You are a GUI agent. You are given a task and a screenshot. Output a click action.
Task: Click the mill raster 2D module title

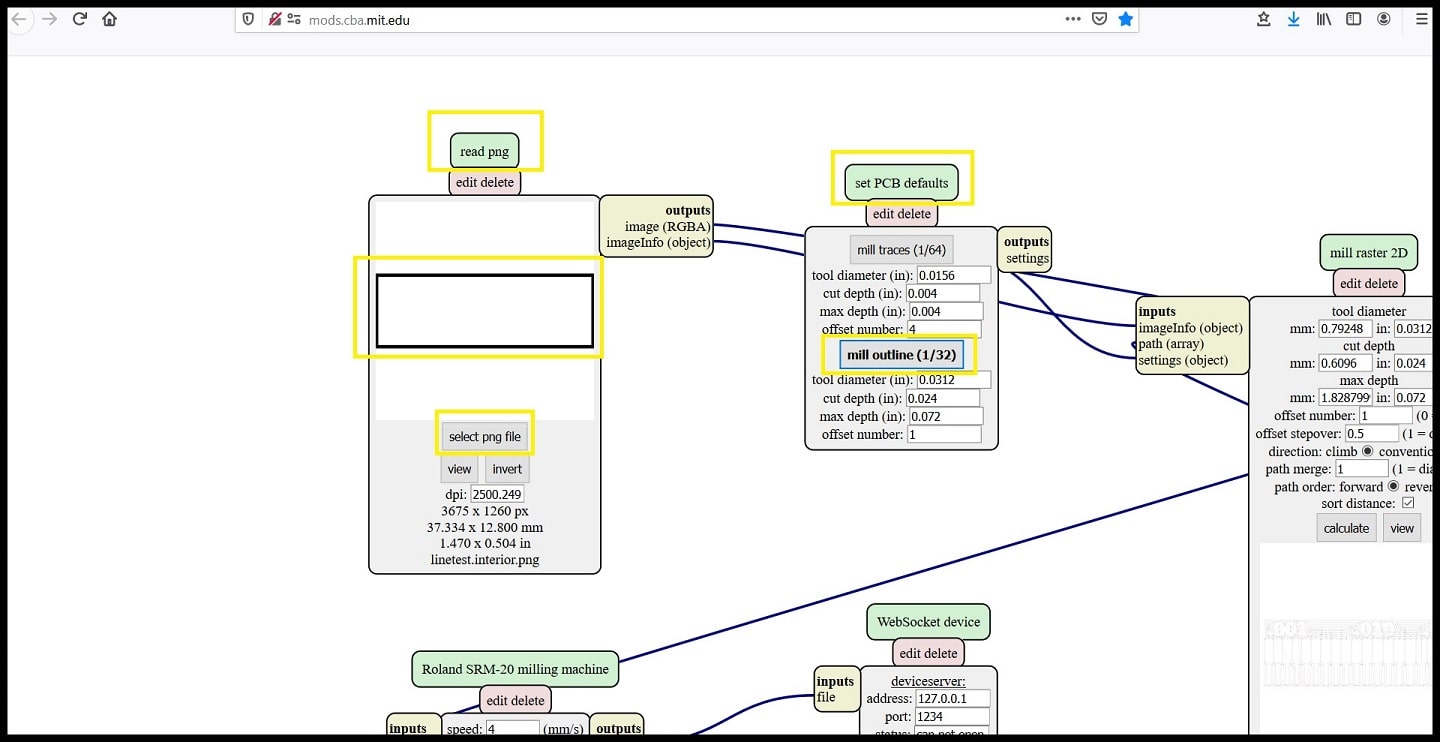tap(1368, 252)
